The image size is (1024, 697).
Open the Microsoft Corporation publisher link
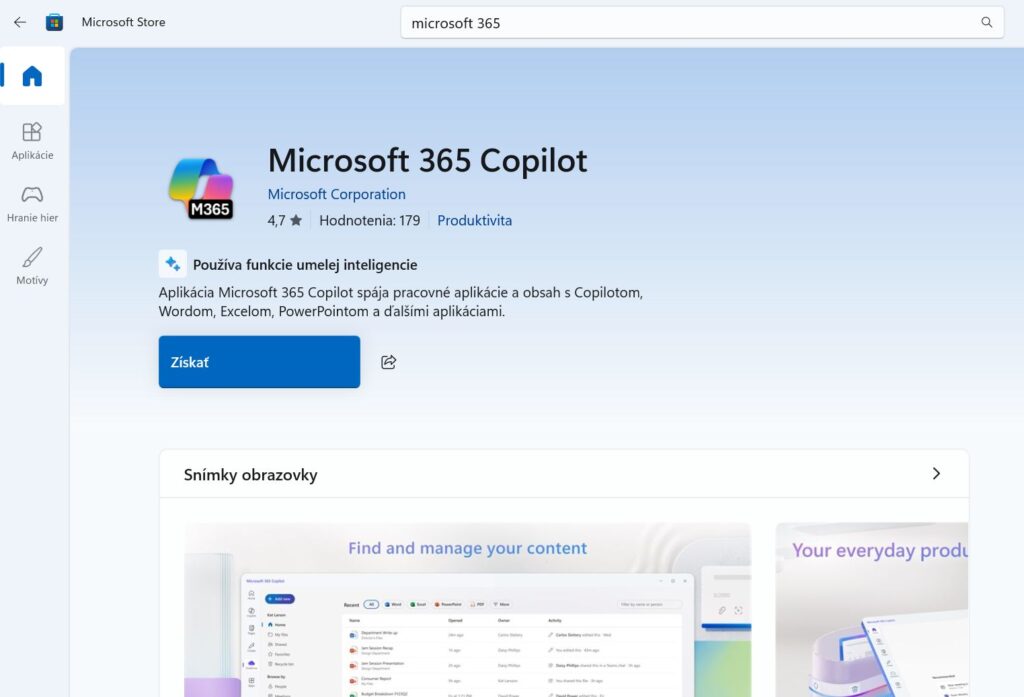(337, 194)
